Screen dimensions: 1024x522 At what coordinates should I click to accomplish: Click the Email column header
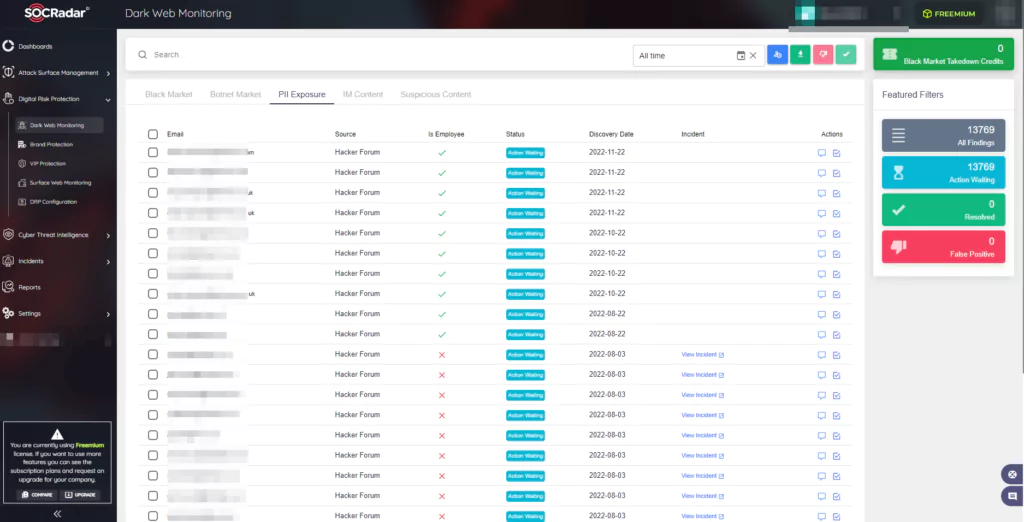175,134
